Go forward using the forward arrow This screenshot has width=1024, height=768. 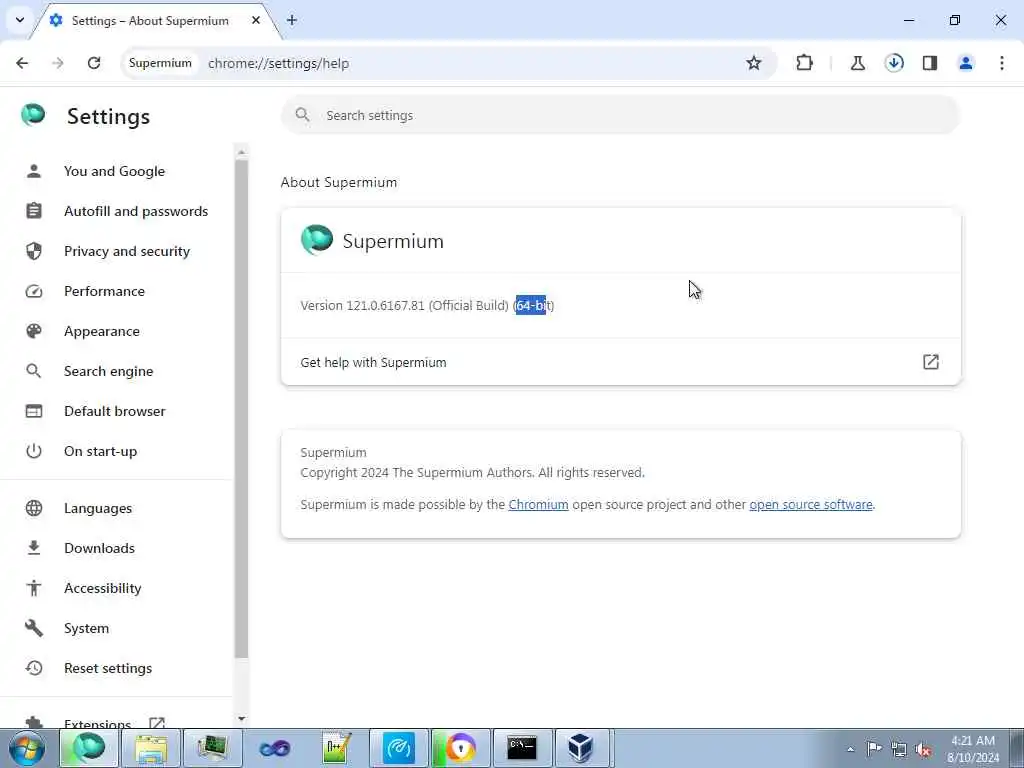[x=58, y=63]
